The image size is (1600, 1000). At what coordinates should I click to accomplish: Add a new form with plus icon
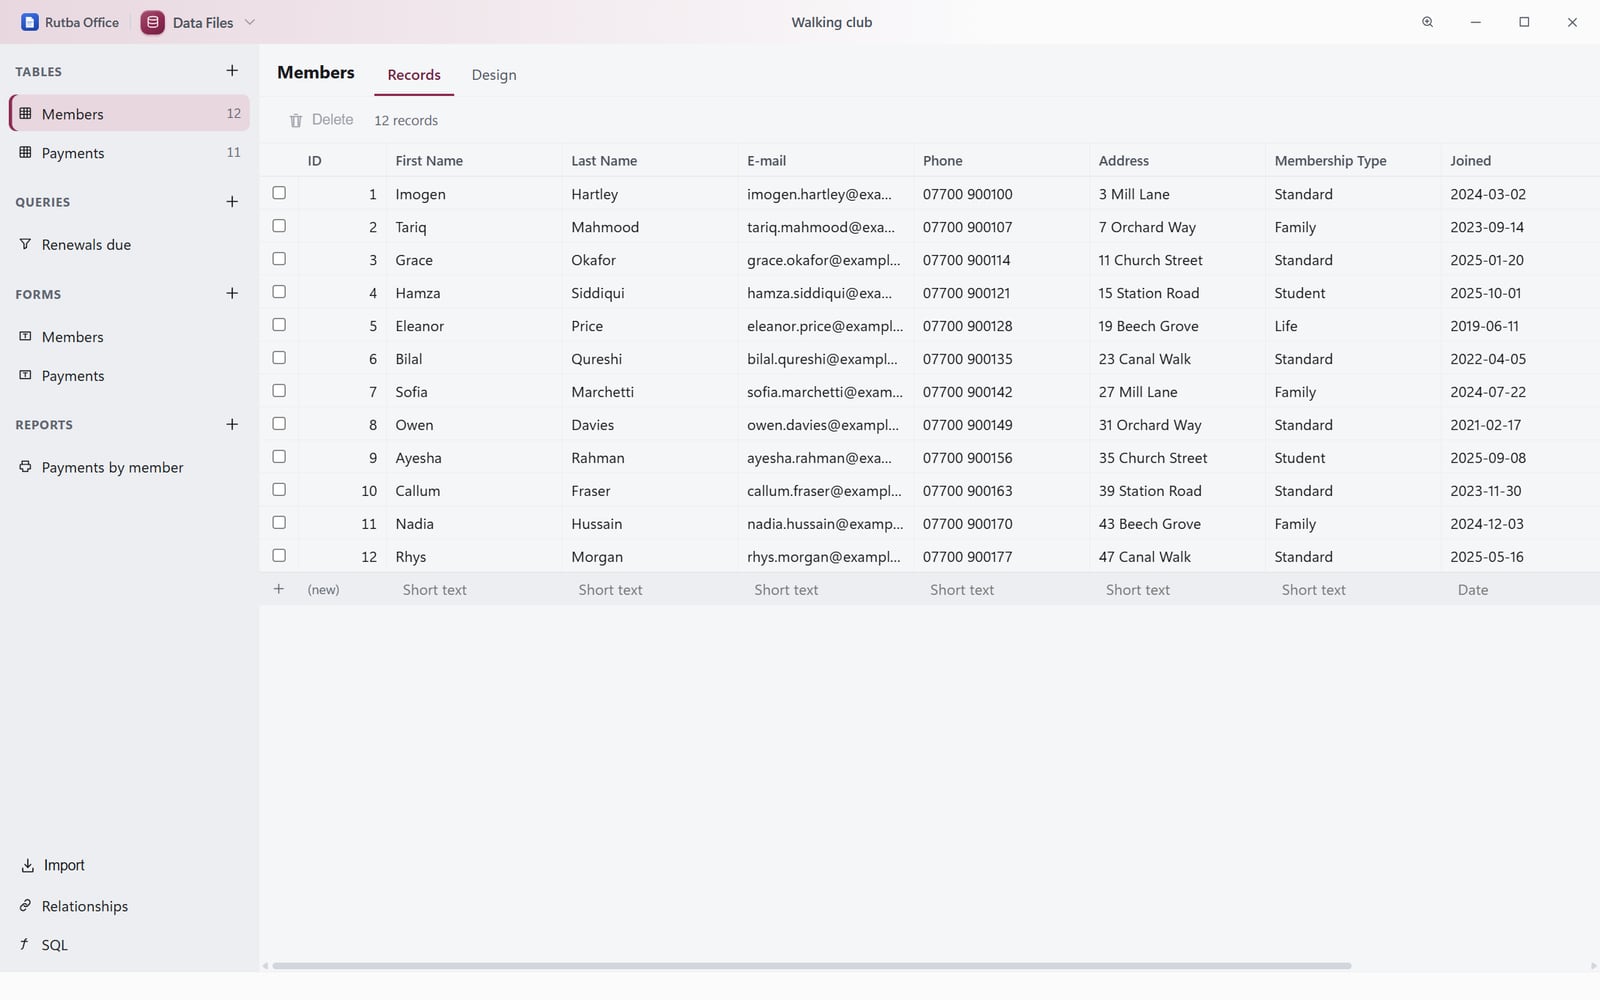232,294
